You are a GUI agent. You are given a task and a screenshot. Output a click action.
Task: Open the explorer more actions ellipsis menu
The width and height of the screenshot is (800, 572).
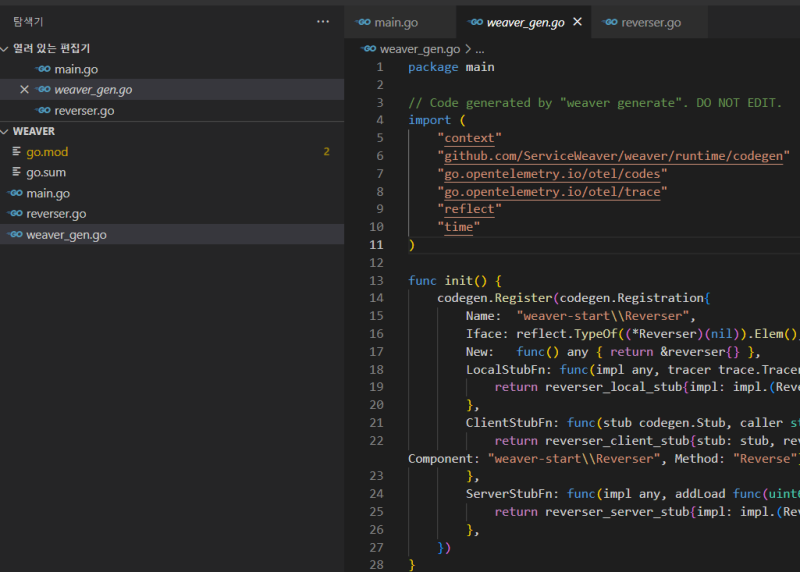(322, 21)
